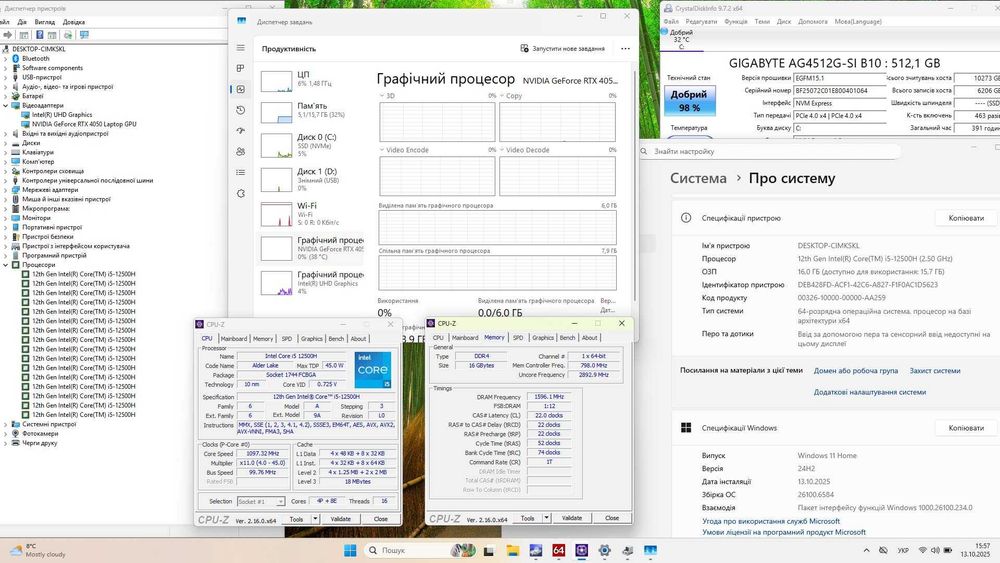1000x563 pixels.
Task: Switch to Graphics tab in left CPU-Z window
Action: coord(311,339)
